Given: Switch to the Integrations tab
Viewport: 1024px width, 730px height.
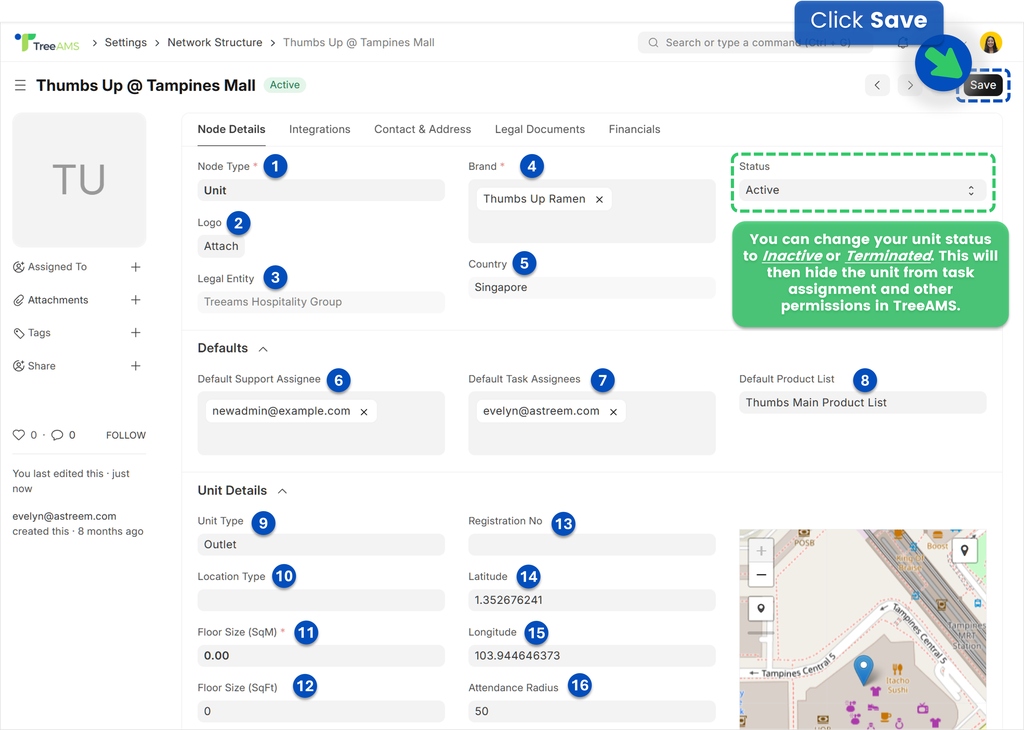Looking at the screenshot, I should 319,129.
